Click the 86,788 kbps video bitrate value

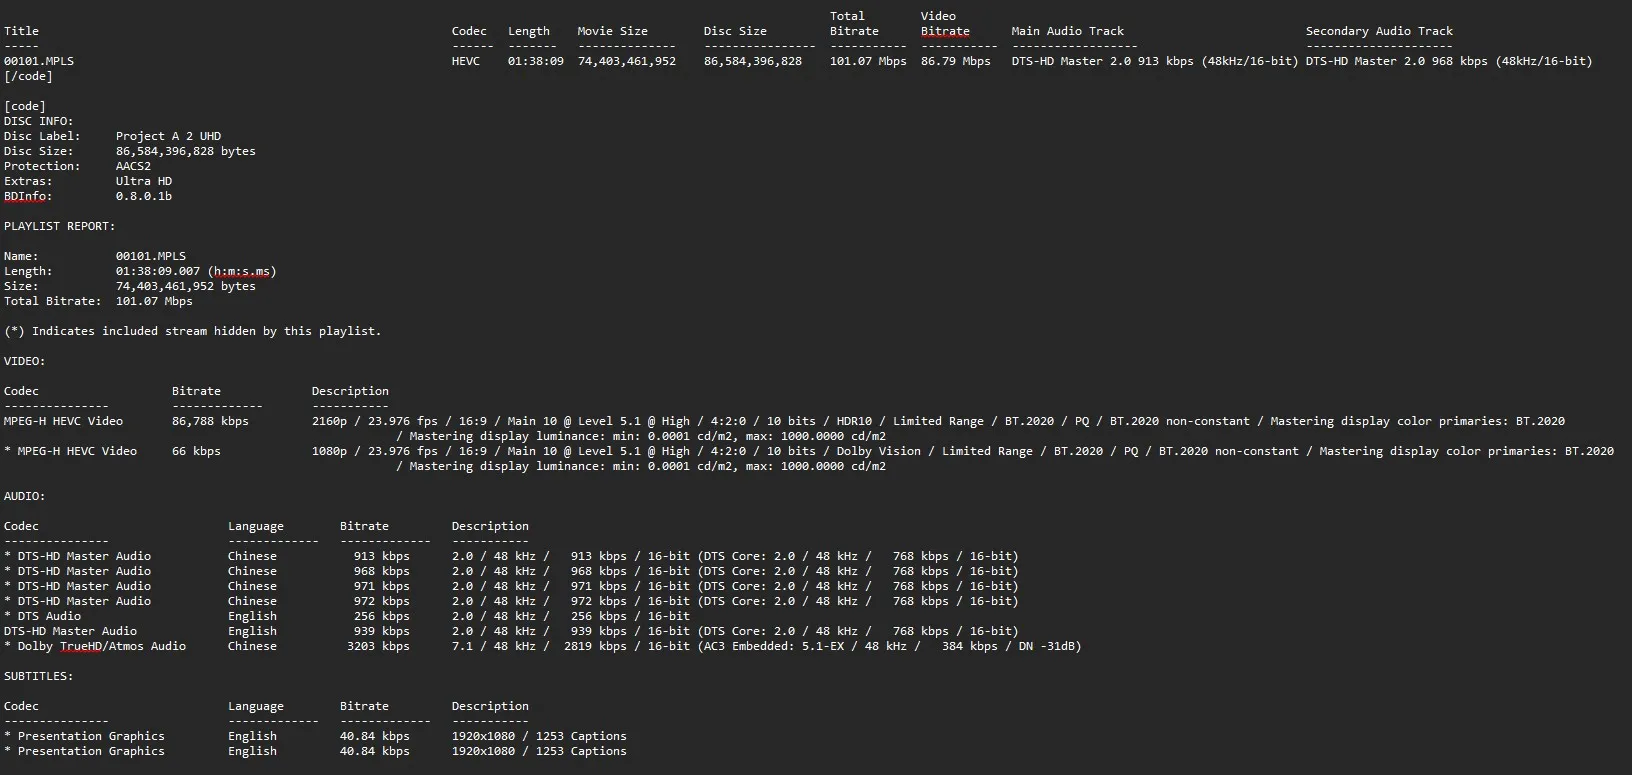210,421
